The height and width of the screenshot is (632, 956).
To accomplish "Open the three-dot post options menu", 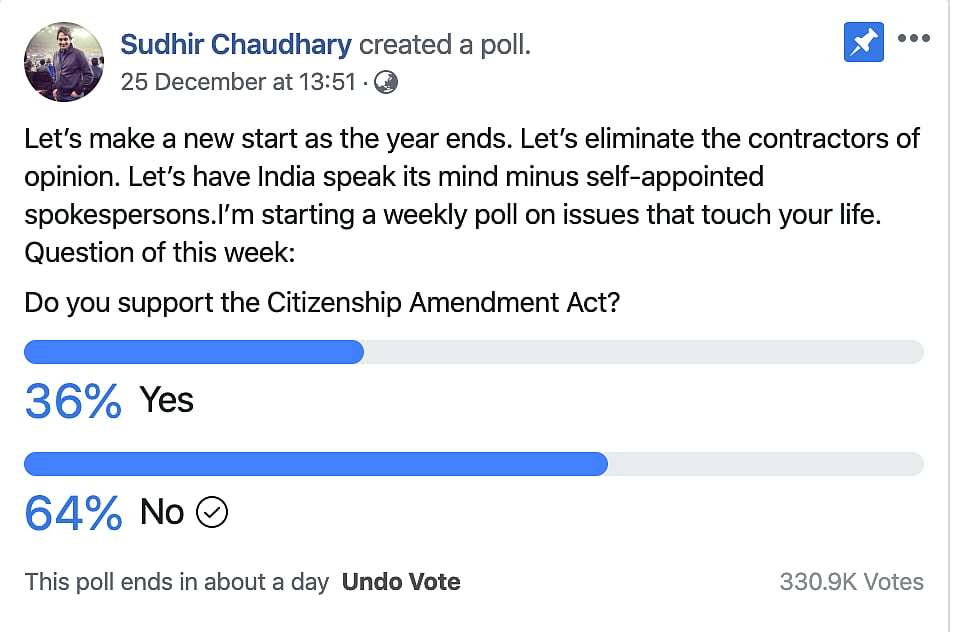I will tap(914, 40).
